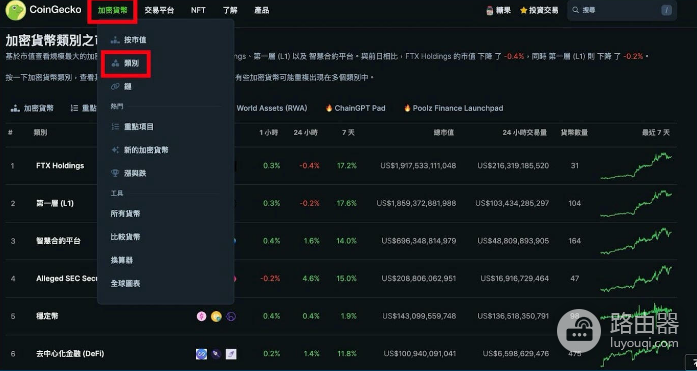This screenshot has width=697, height=371.
Task: Click the pink coin icon in 穩定幣 row
Action: point(201,316)
